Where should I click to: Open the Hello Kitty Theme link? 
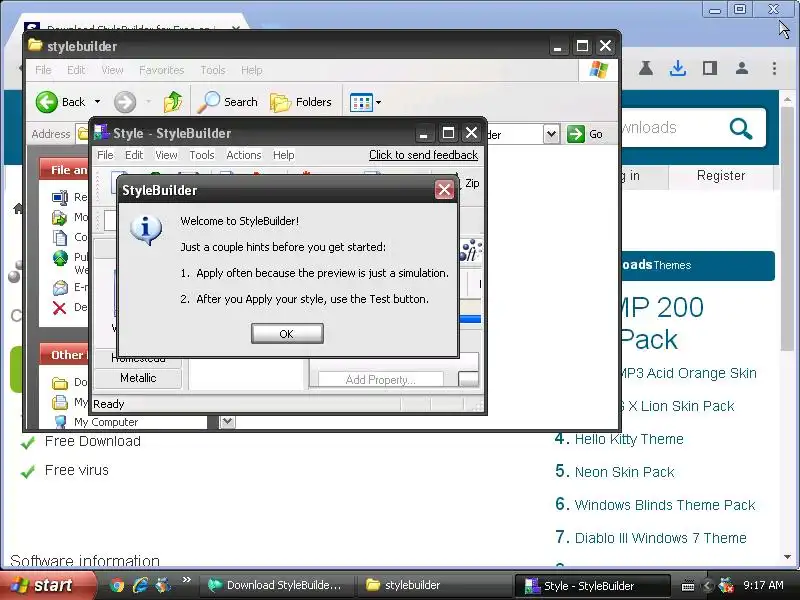click(x=629, y=439)
